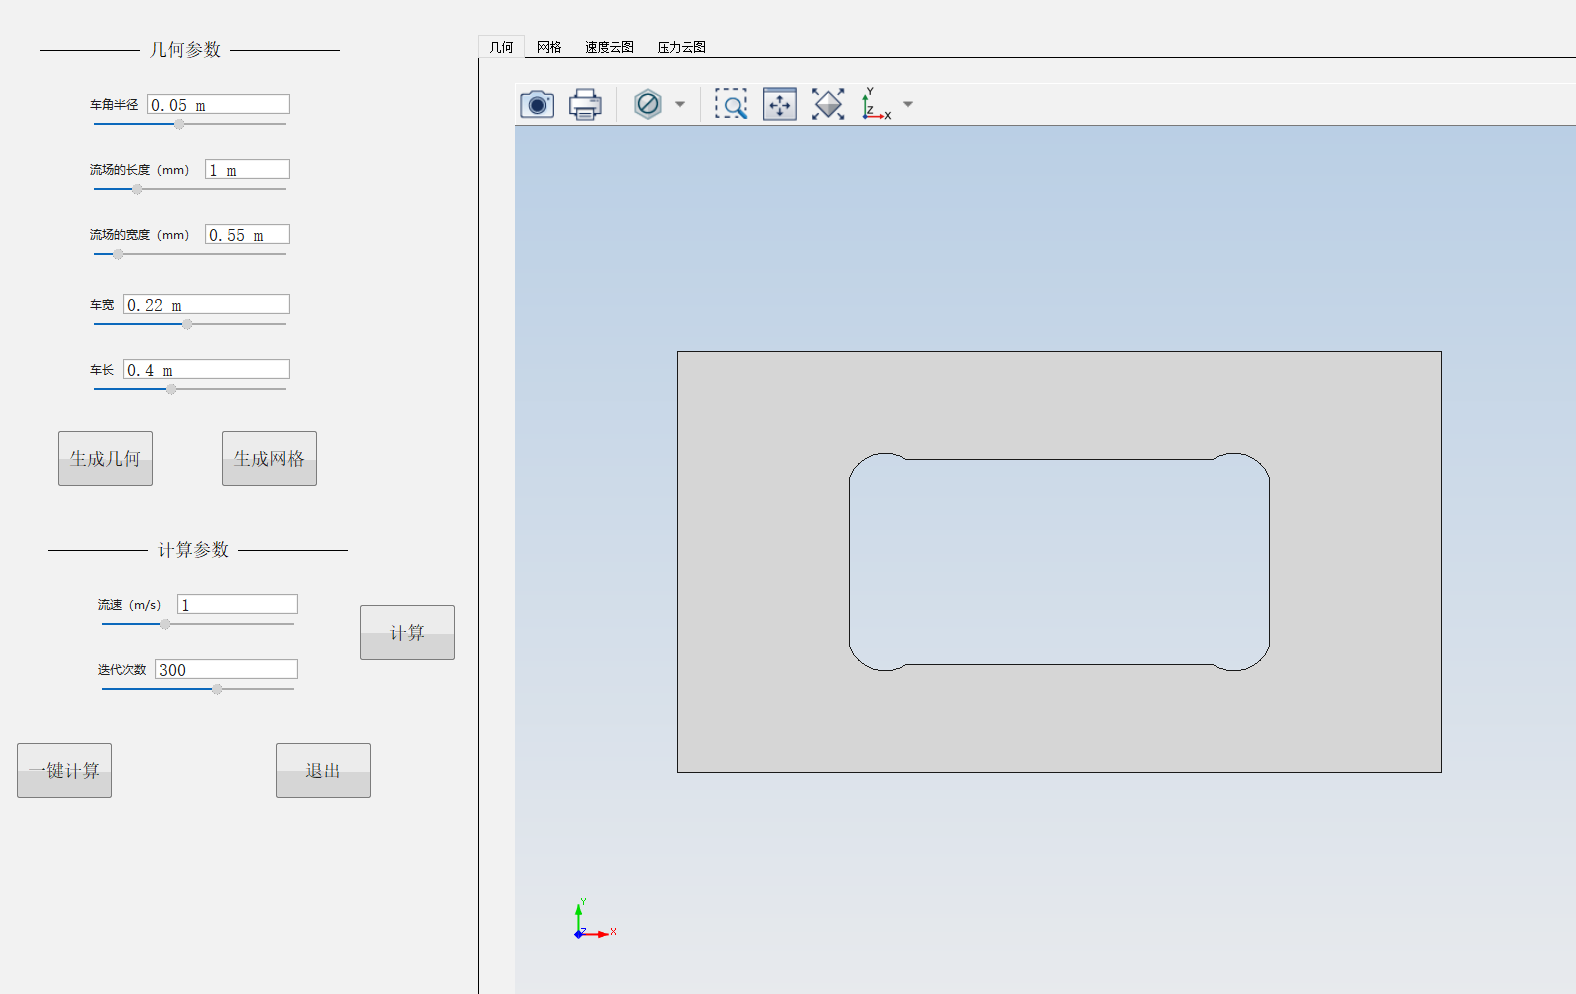Click the pan/move view icon
1576x994 pixels.
tap(780, 104)
